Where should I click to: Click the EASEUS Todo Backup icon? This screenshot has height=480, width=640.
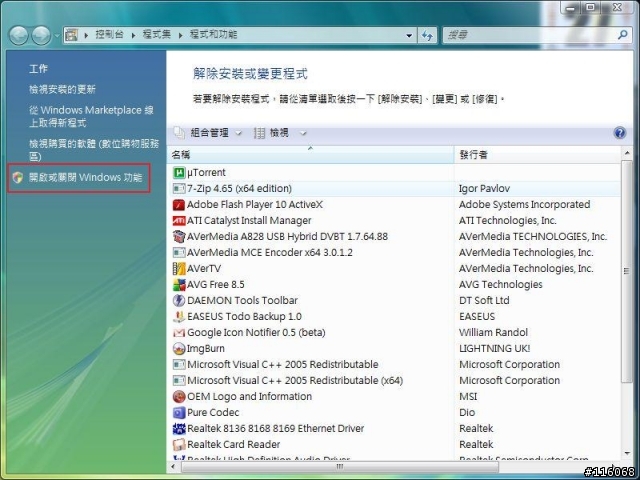pyautogui.click(x=179, y=316)
